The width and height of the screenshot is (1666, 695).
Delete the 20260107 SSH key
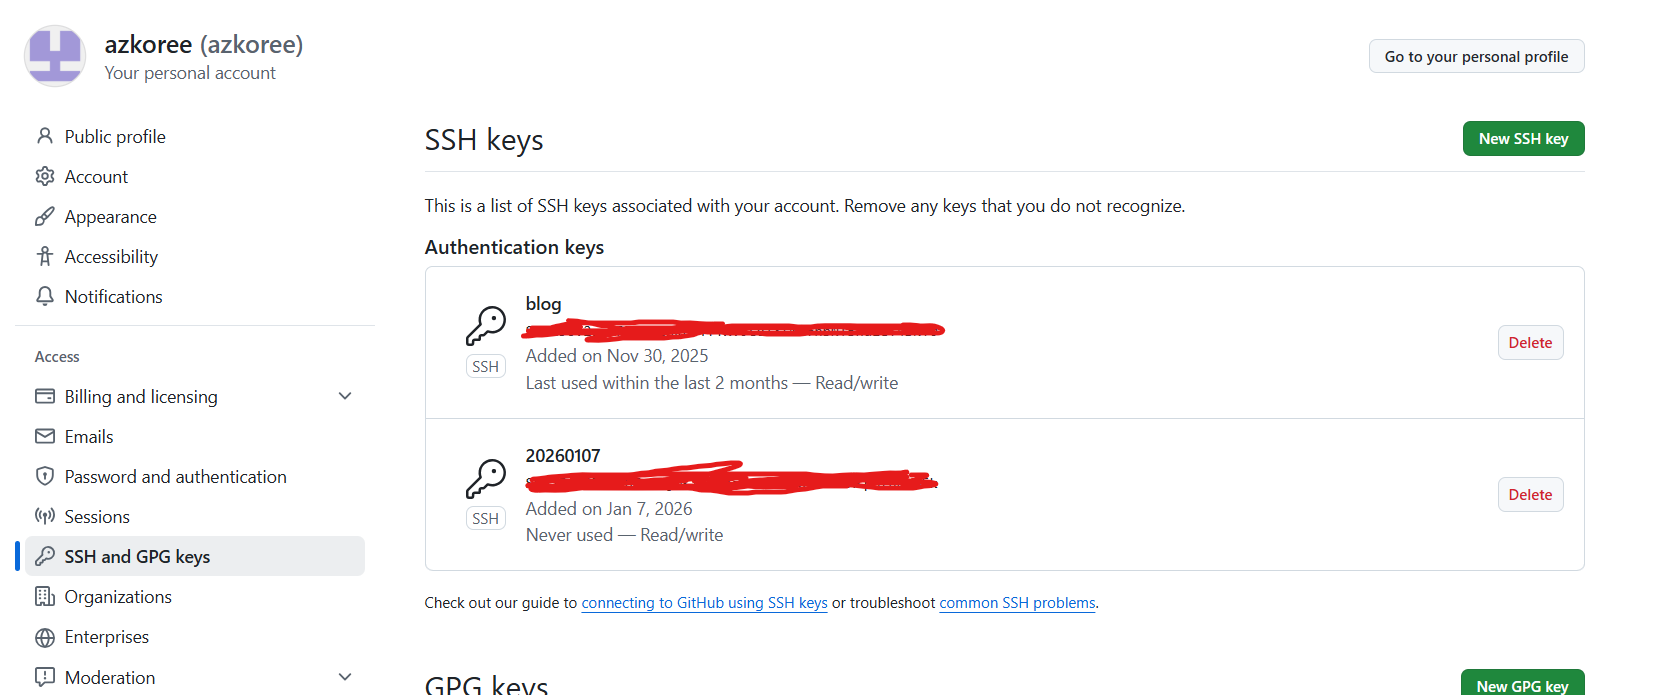1530,495
